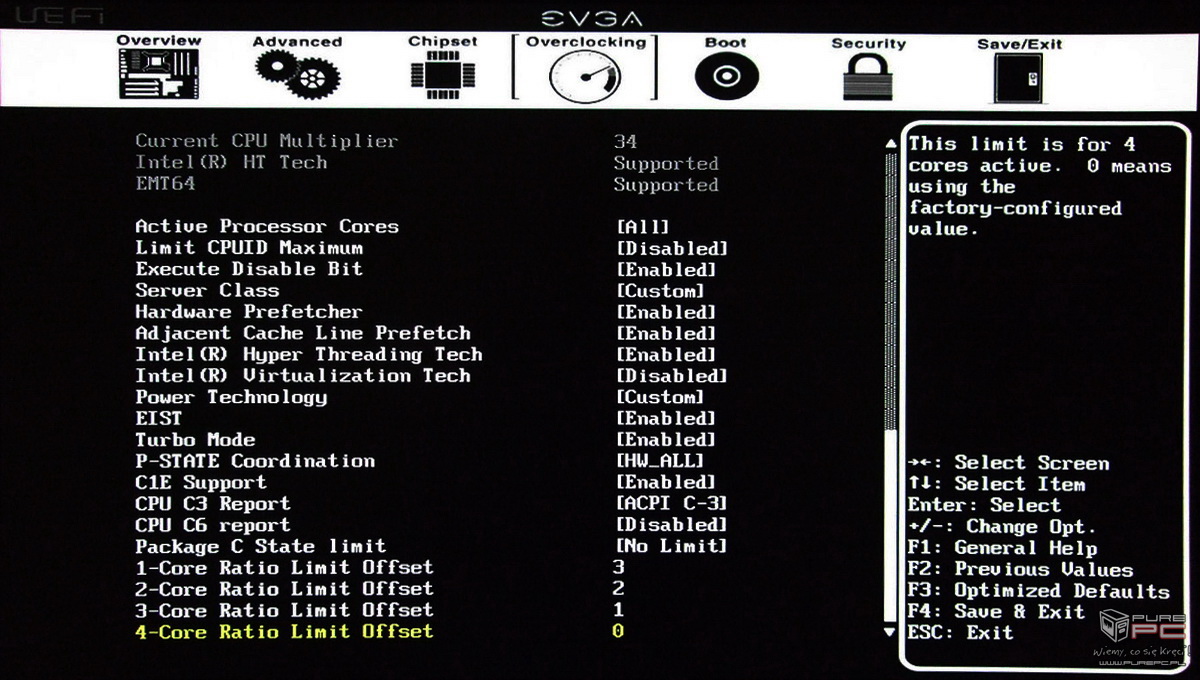This screenshot has height=680, width=1200.
Task: Select the Server Class label
Action: (x=207, y=290)
